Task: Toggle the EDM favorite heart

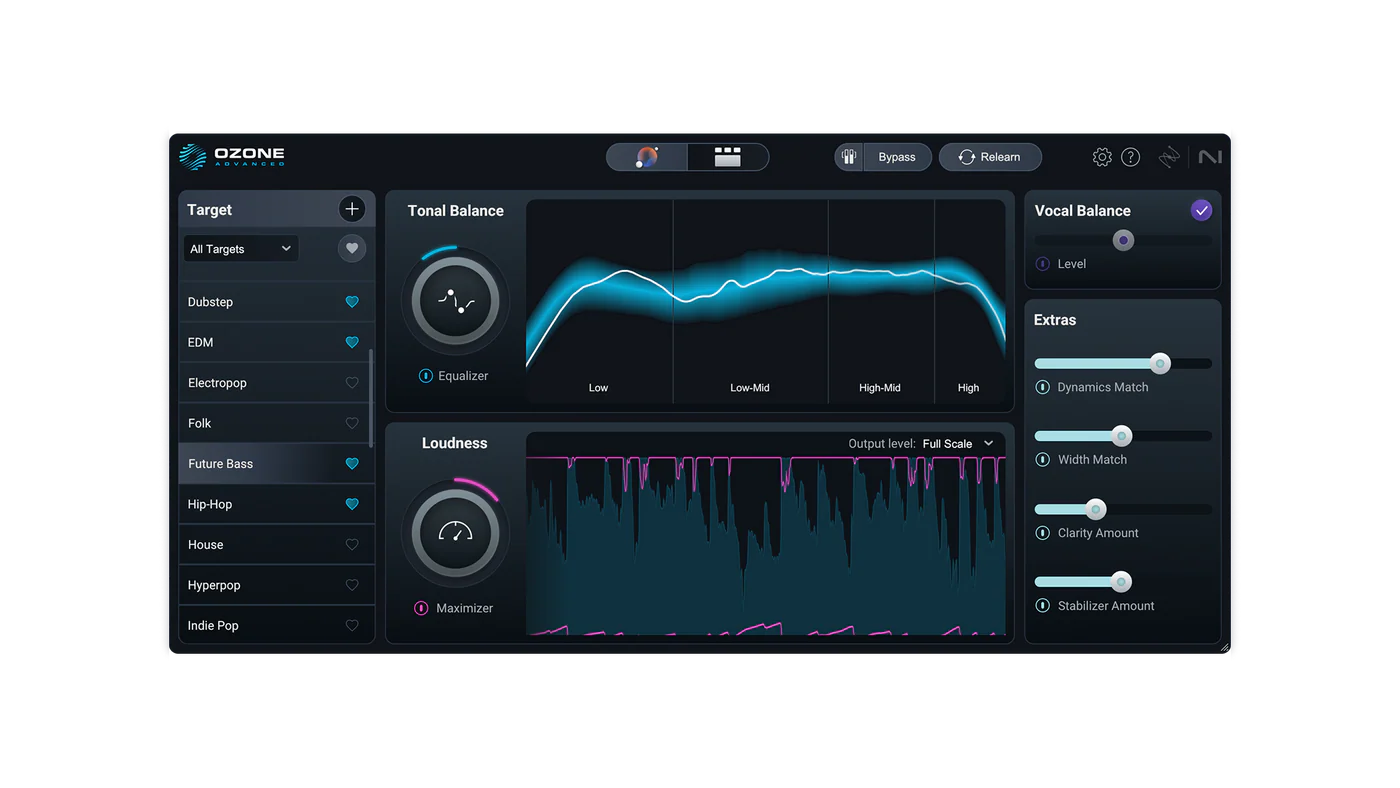Action: pos(352,342)
